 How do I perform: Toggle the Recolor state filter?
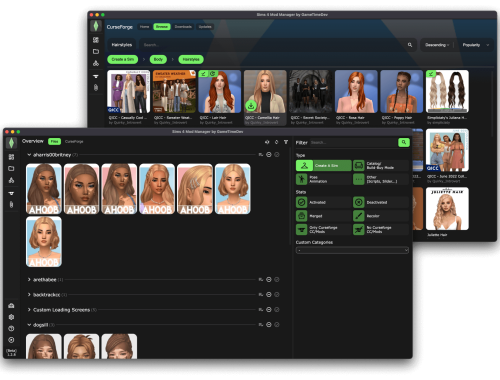381,216
